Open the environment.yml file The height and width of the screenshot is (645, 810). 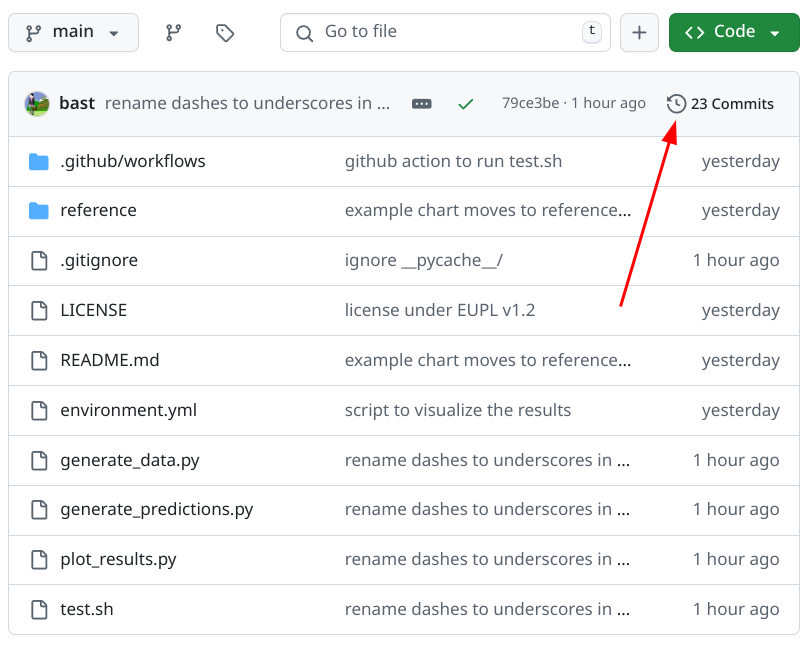(128, 410)
